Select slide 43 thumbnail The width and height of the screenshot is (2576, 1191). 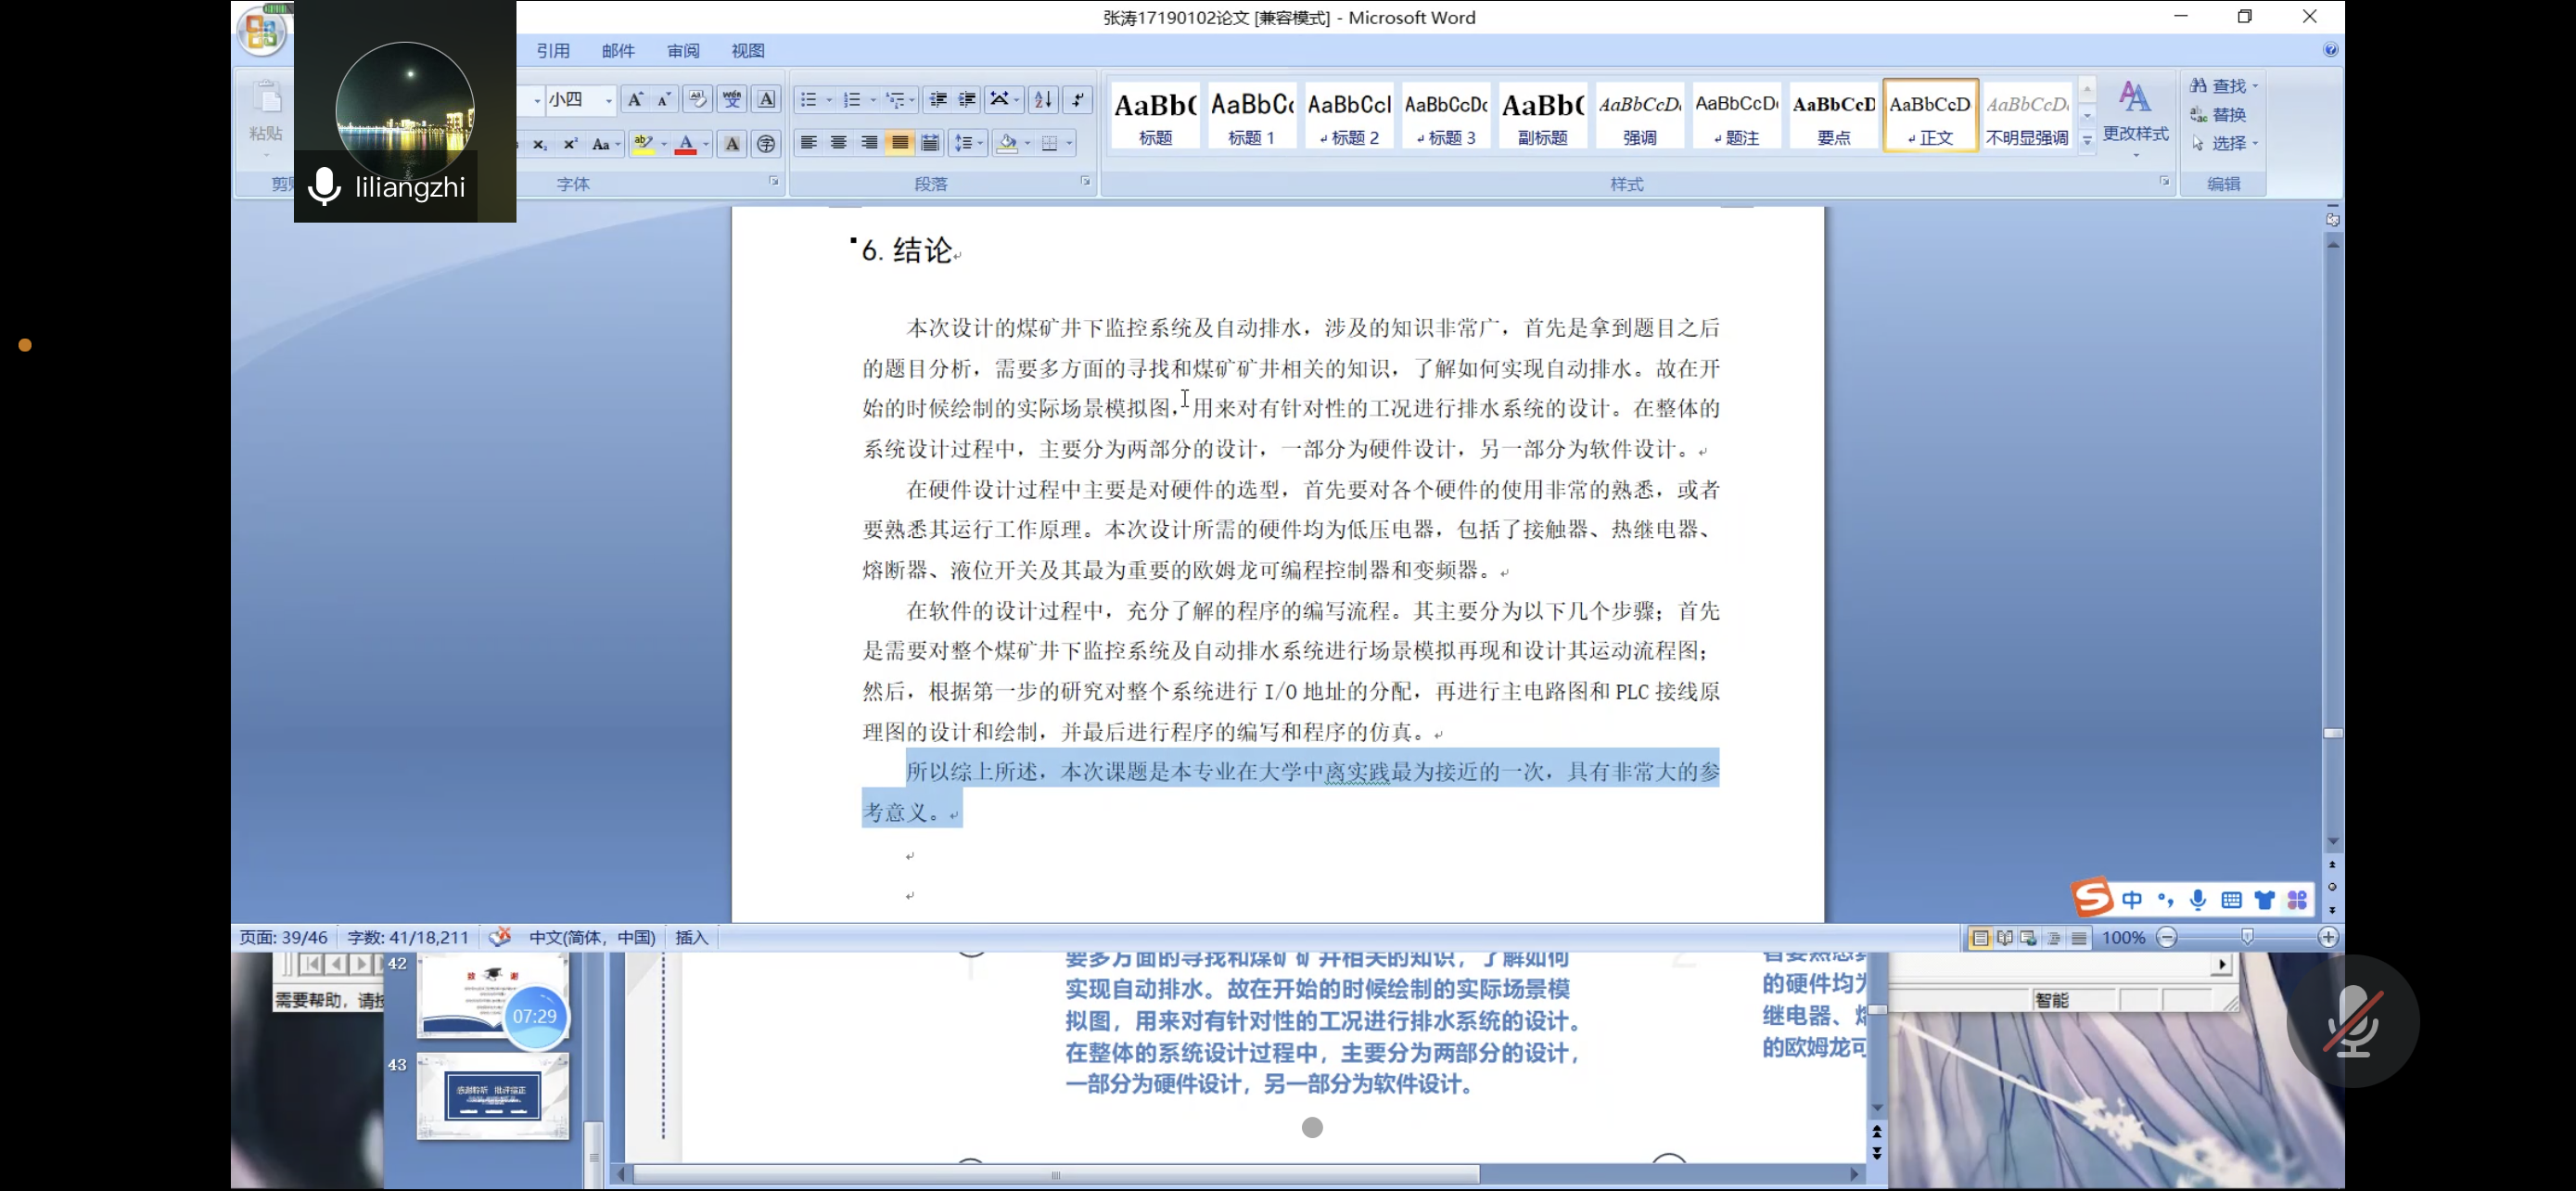pyautogui.click(x=493, y=1095)
